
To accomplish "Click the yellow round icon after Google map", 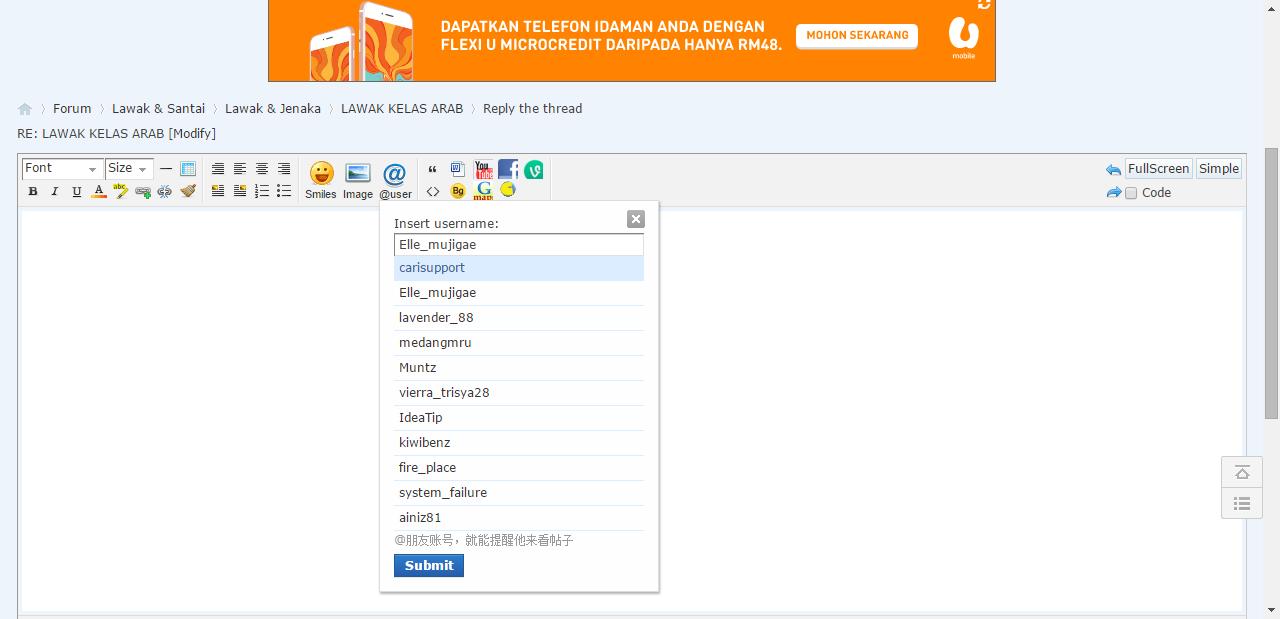I will pyautogui.click(x=508, y=189).
